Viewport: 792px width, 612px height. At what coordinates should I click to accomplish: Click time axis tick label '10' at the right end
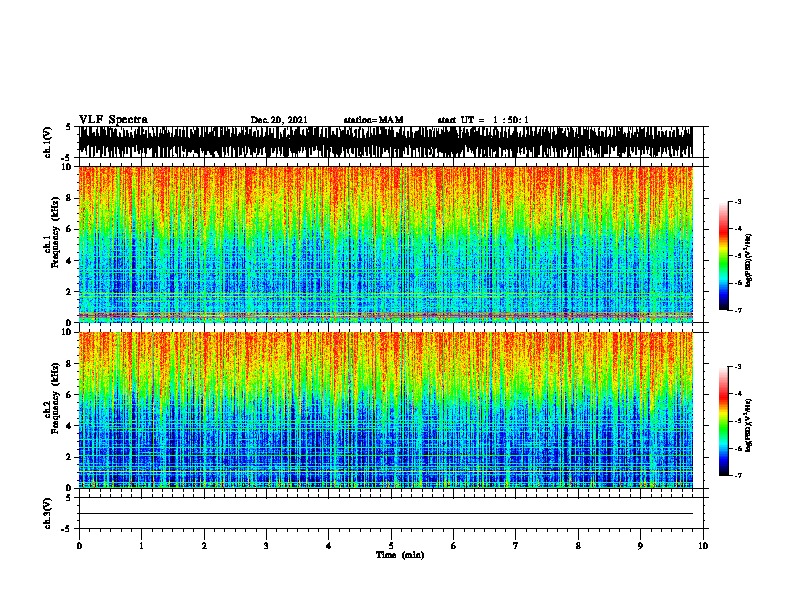[x=703, y=546]
